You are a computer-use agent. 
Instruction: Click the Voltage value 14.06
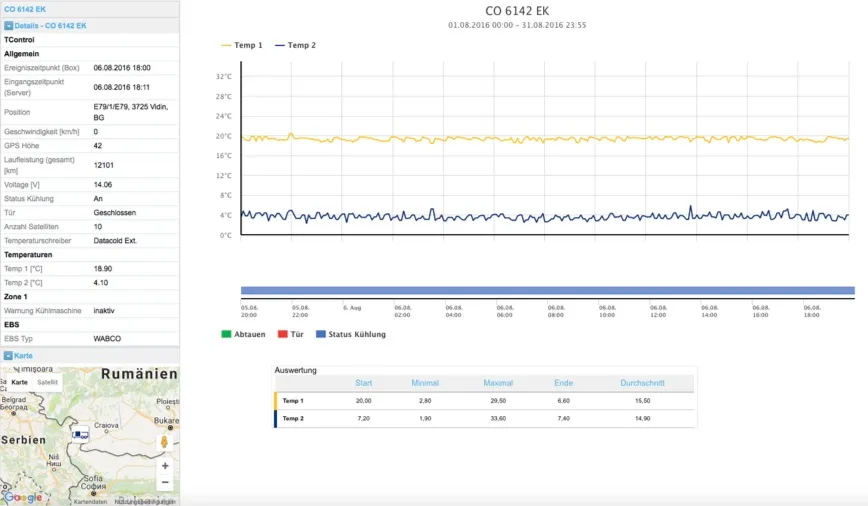point(102,185)
